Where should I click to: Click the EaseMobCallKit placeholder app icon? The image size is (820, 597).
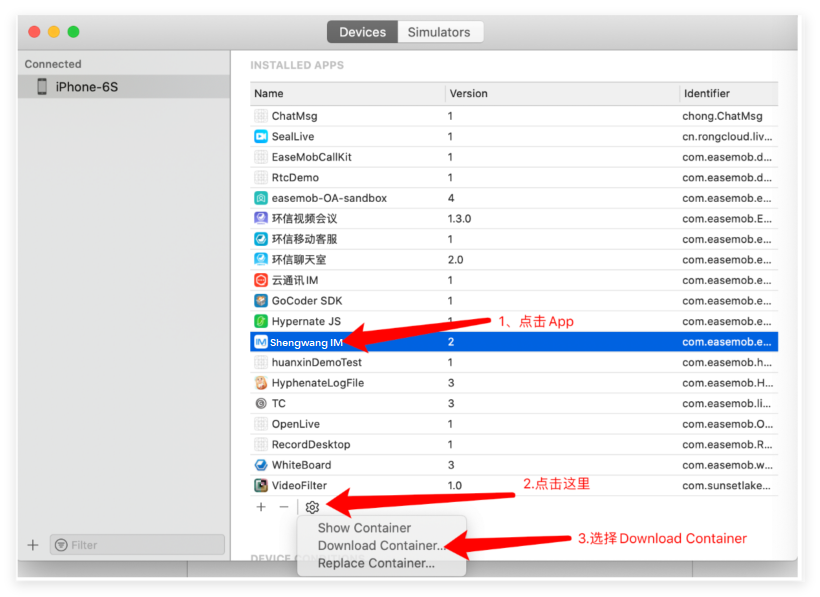click(260, 157)
